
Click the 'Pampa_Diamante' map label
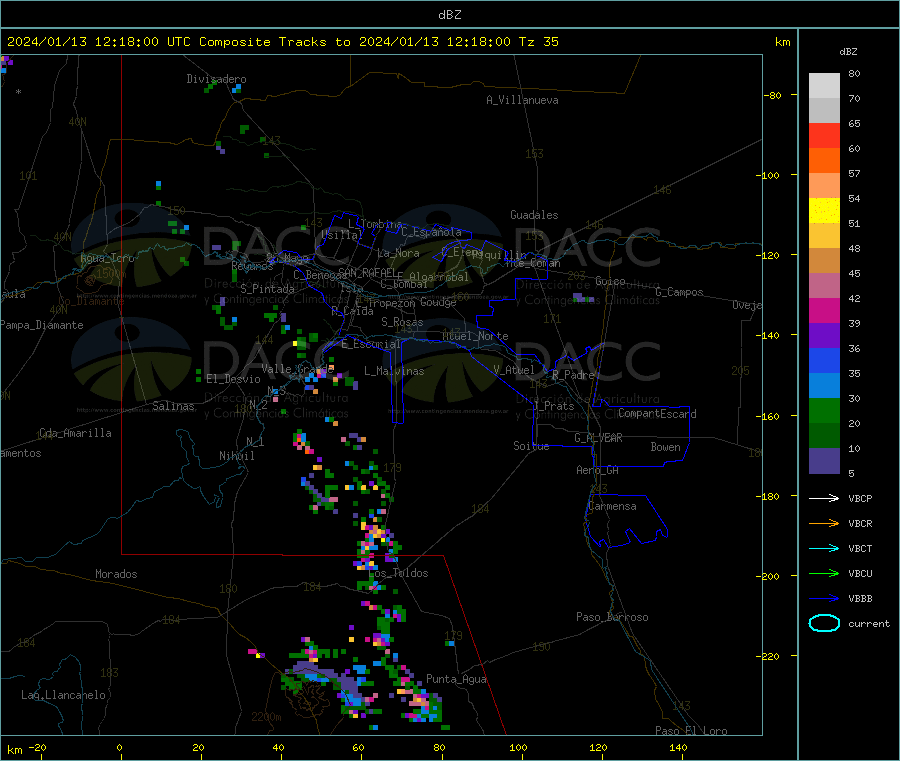coord(42,325)
